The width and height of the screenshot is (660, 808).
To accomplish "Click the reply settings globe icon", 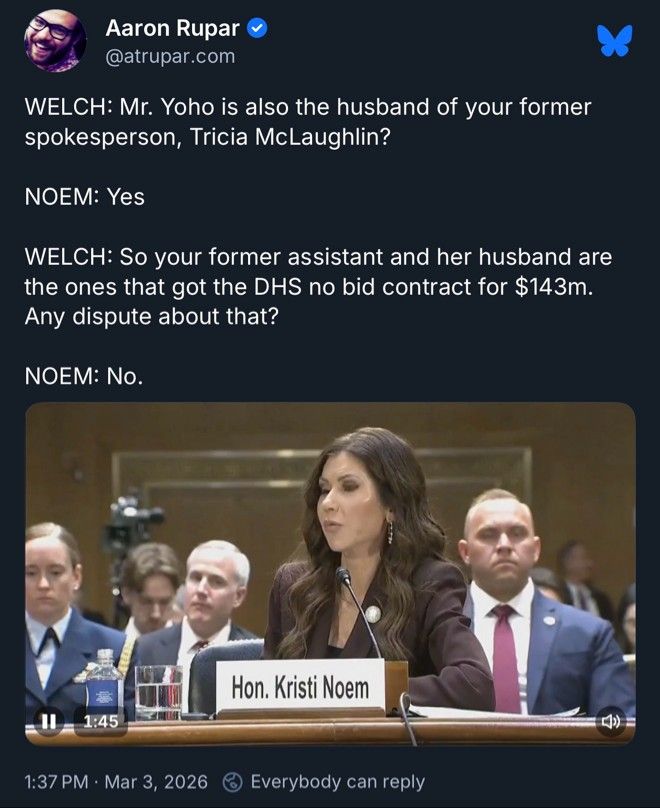I will (x=232, y=782).
